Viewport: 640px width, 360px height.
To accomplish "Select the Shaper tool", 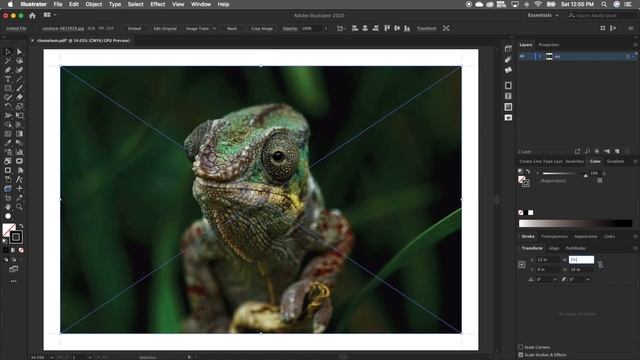I will pos(8,97).
